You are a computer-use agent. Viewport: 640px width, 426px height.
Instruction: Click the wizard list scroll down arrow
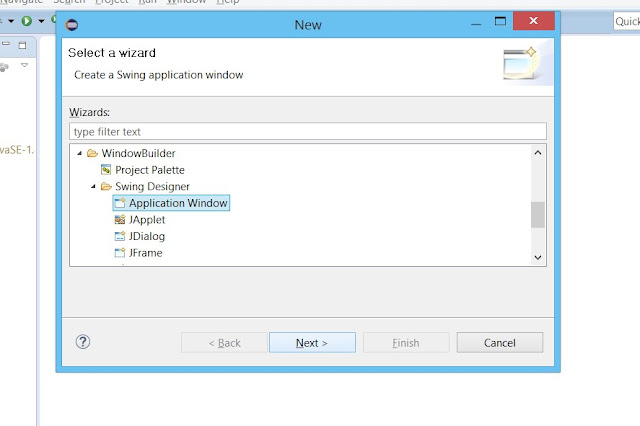[538, 257]
